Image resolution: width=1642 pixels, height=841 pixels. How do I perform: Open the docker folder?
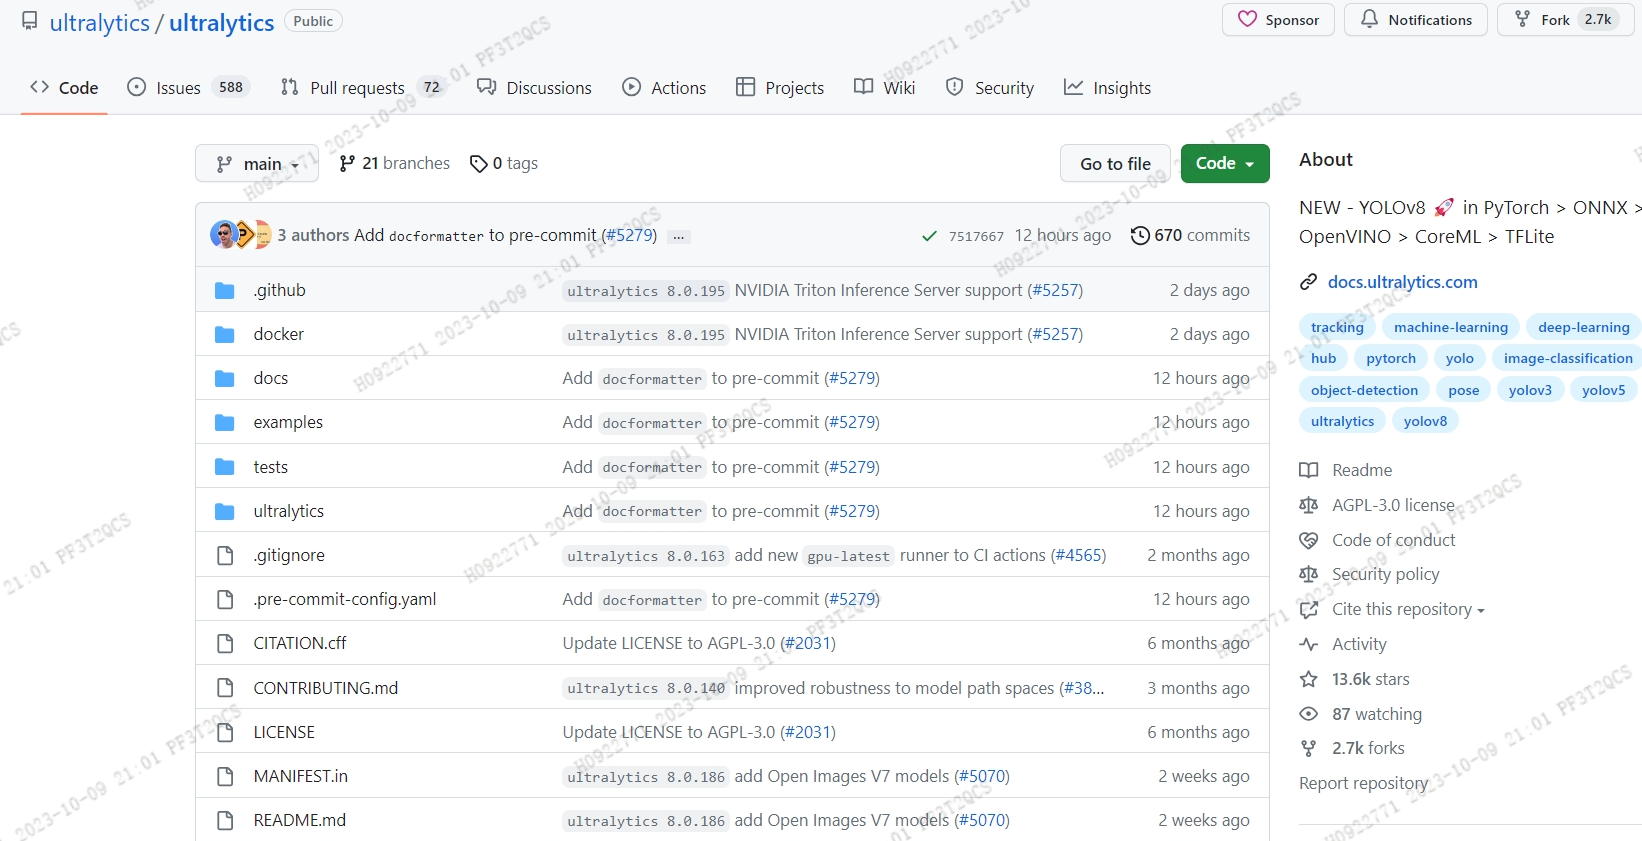click(x=278, y=334)
